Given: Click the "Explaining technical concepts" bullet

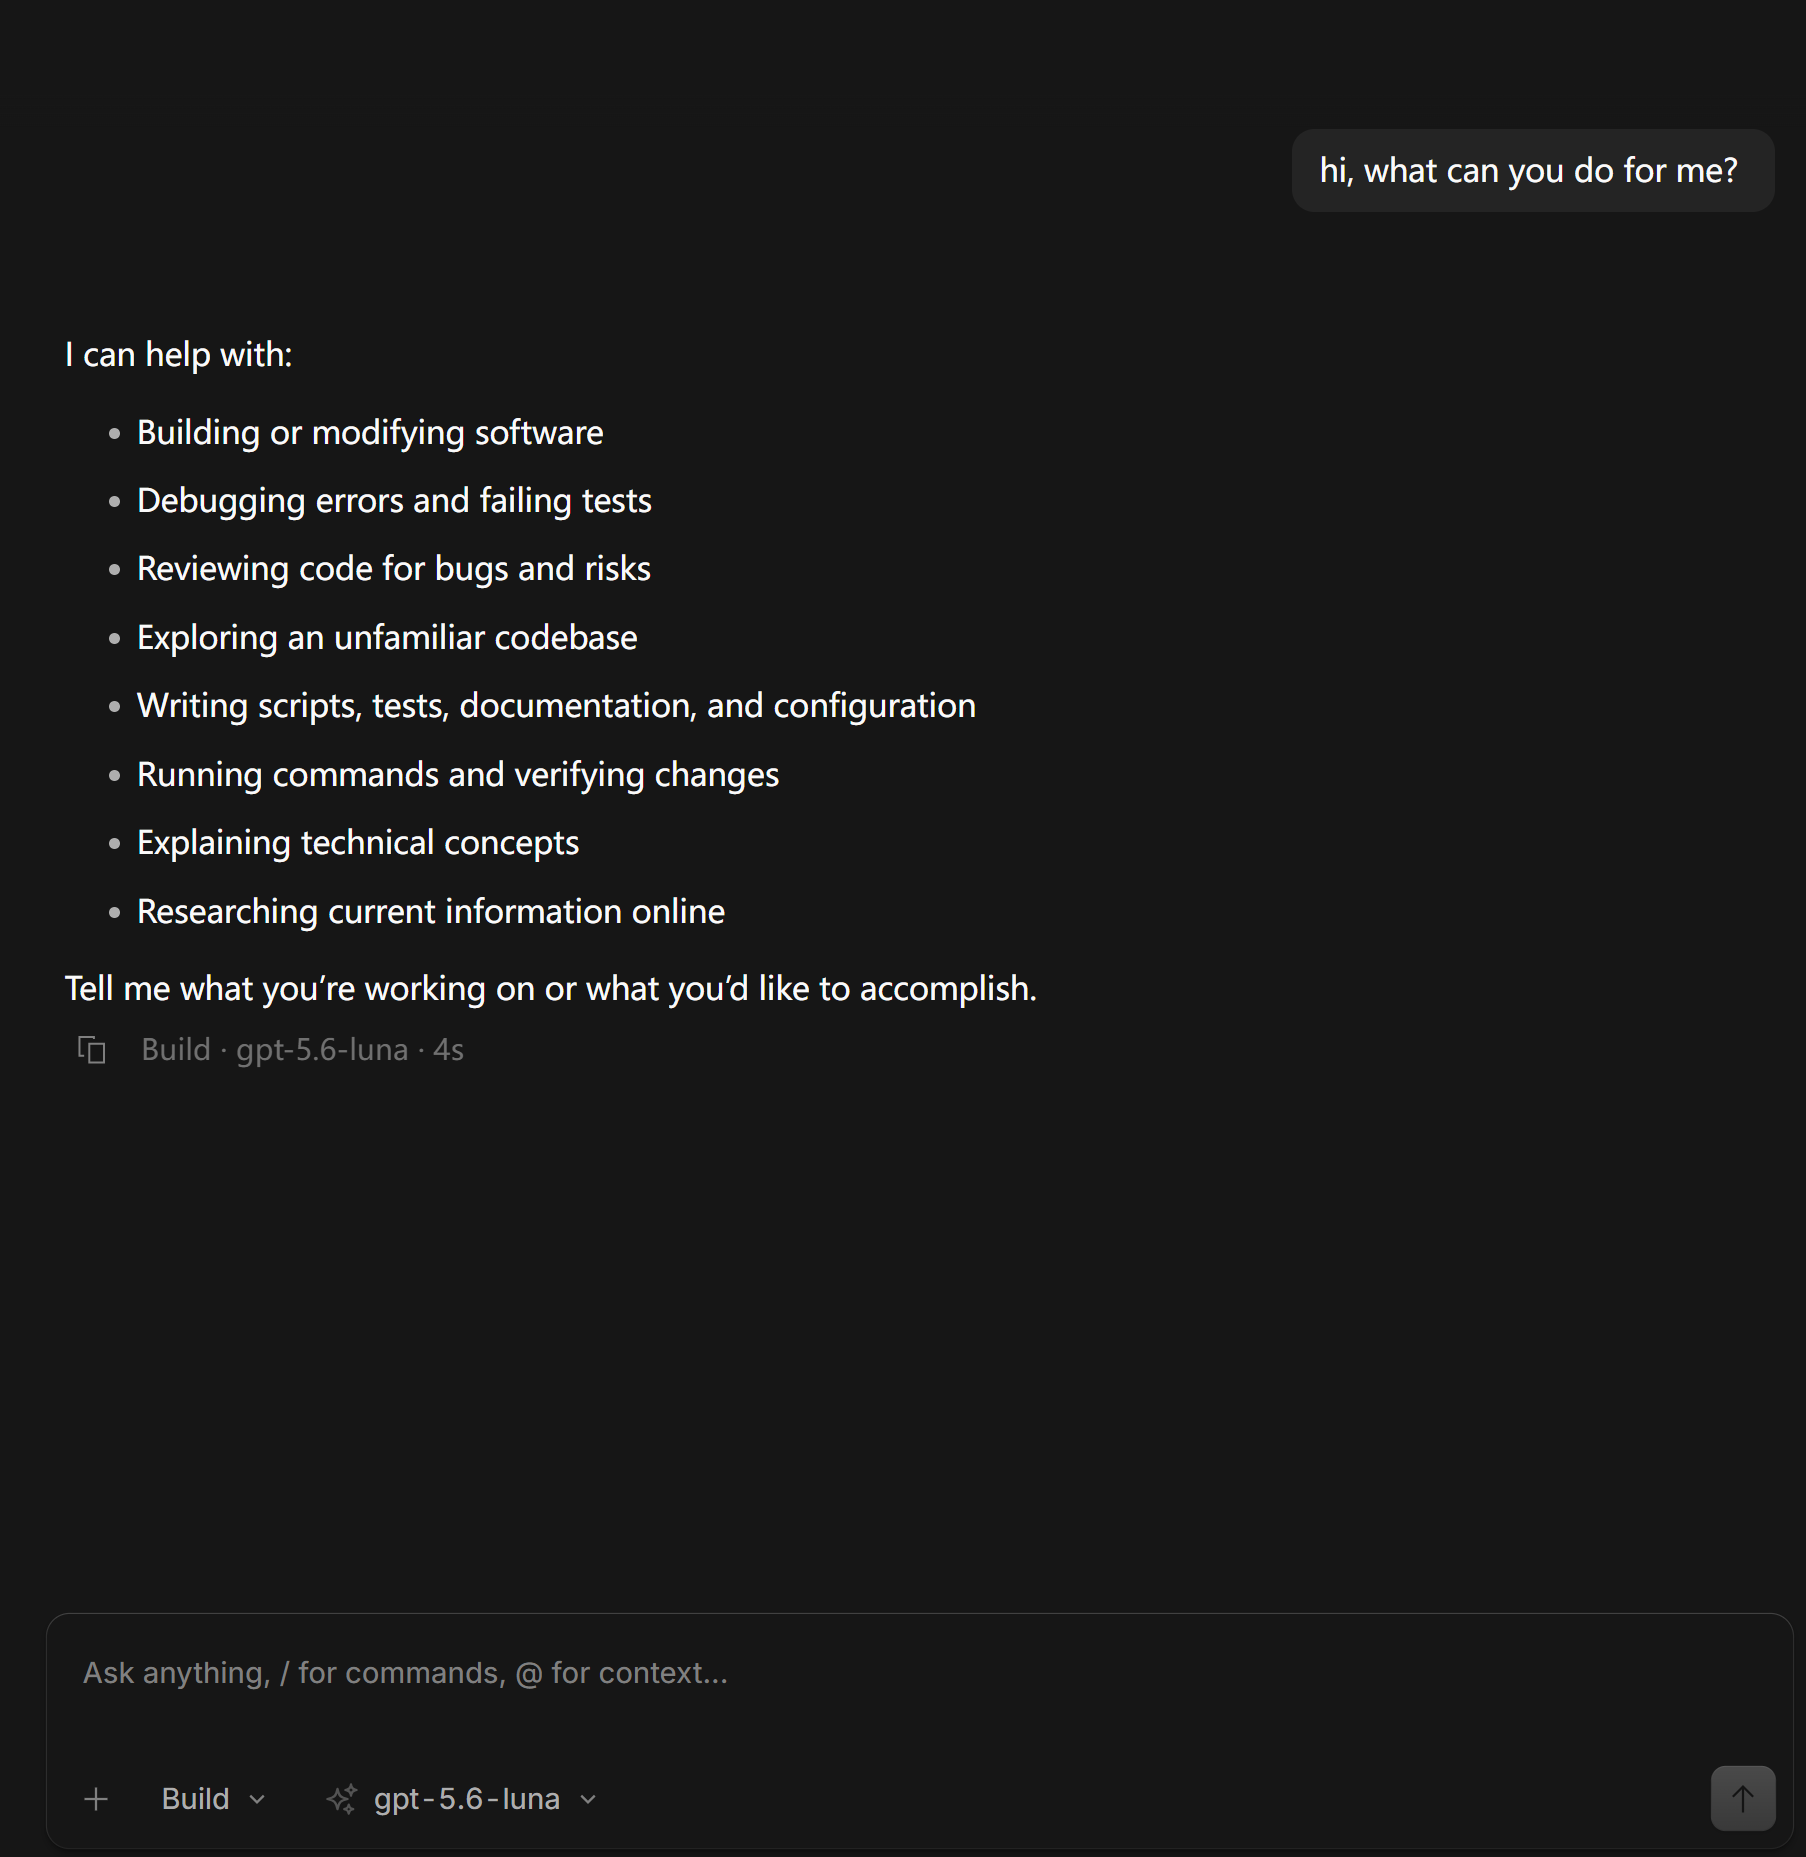Looking at the screenshot, I should 358,843.
